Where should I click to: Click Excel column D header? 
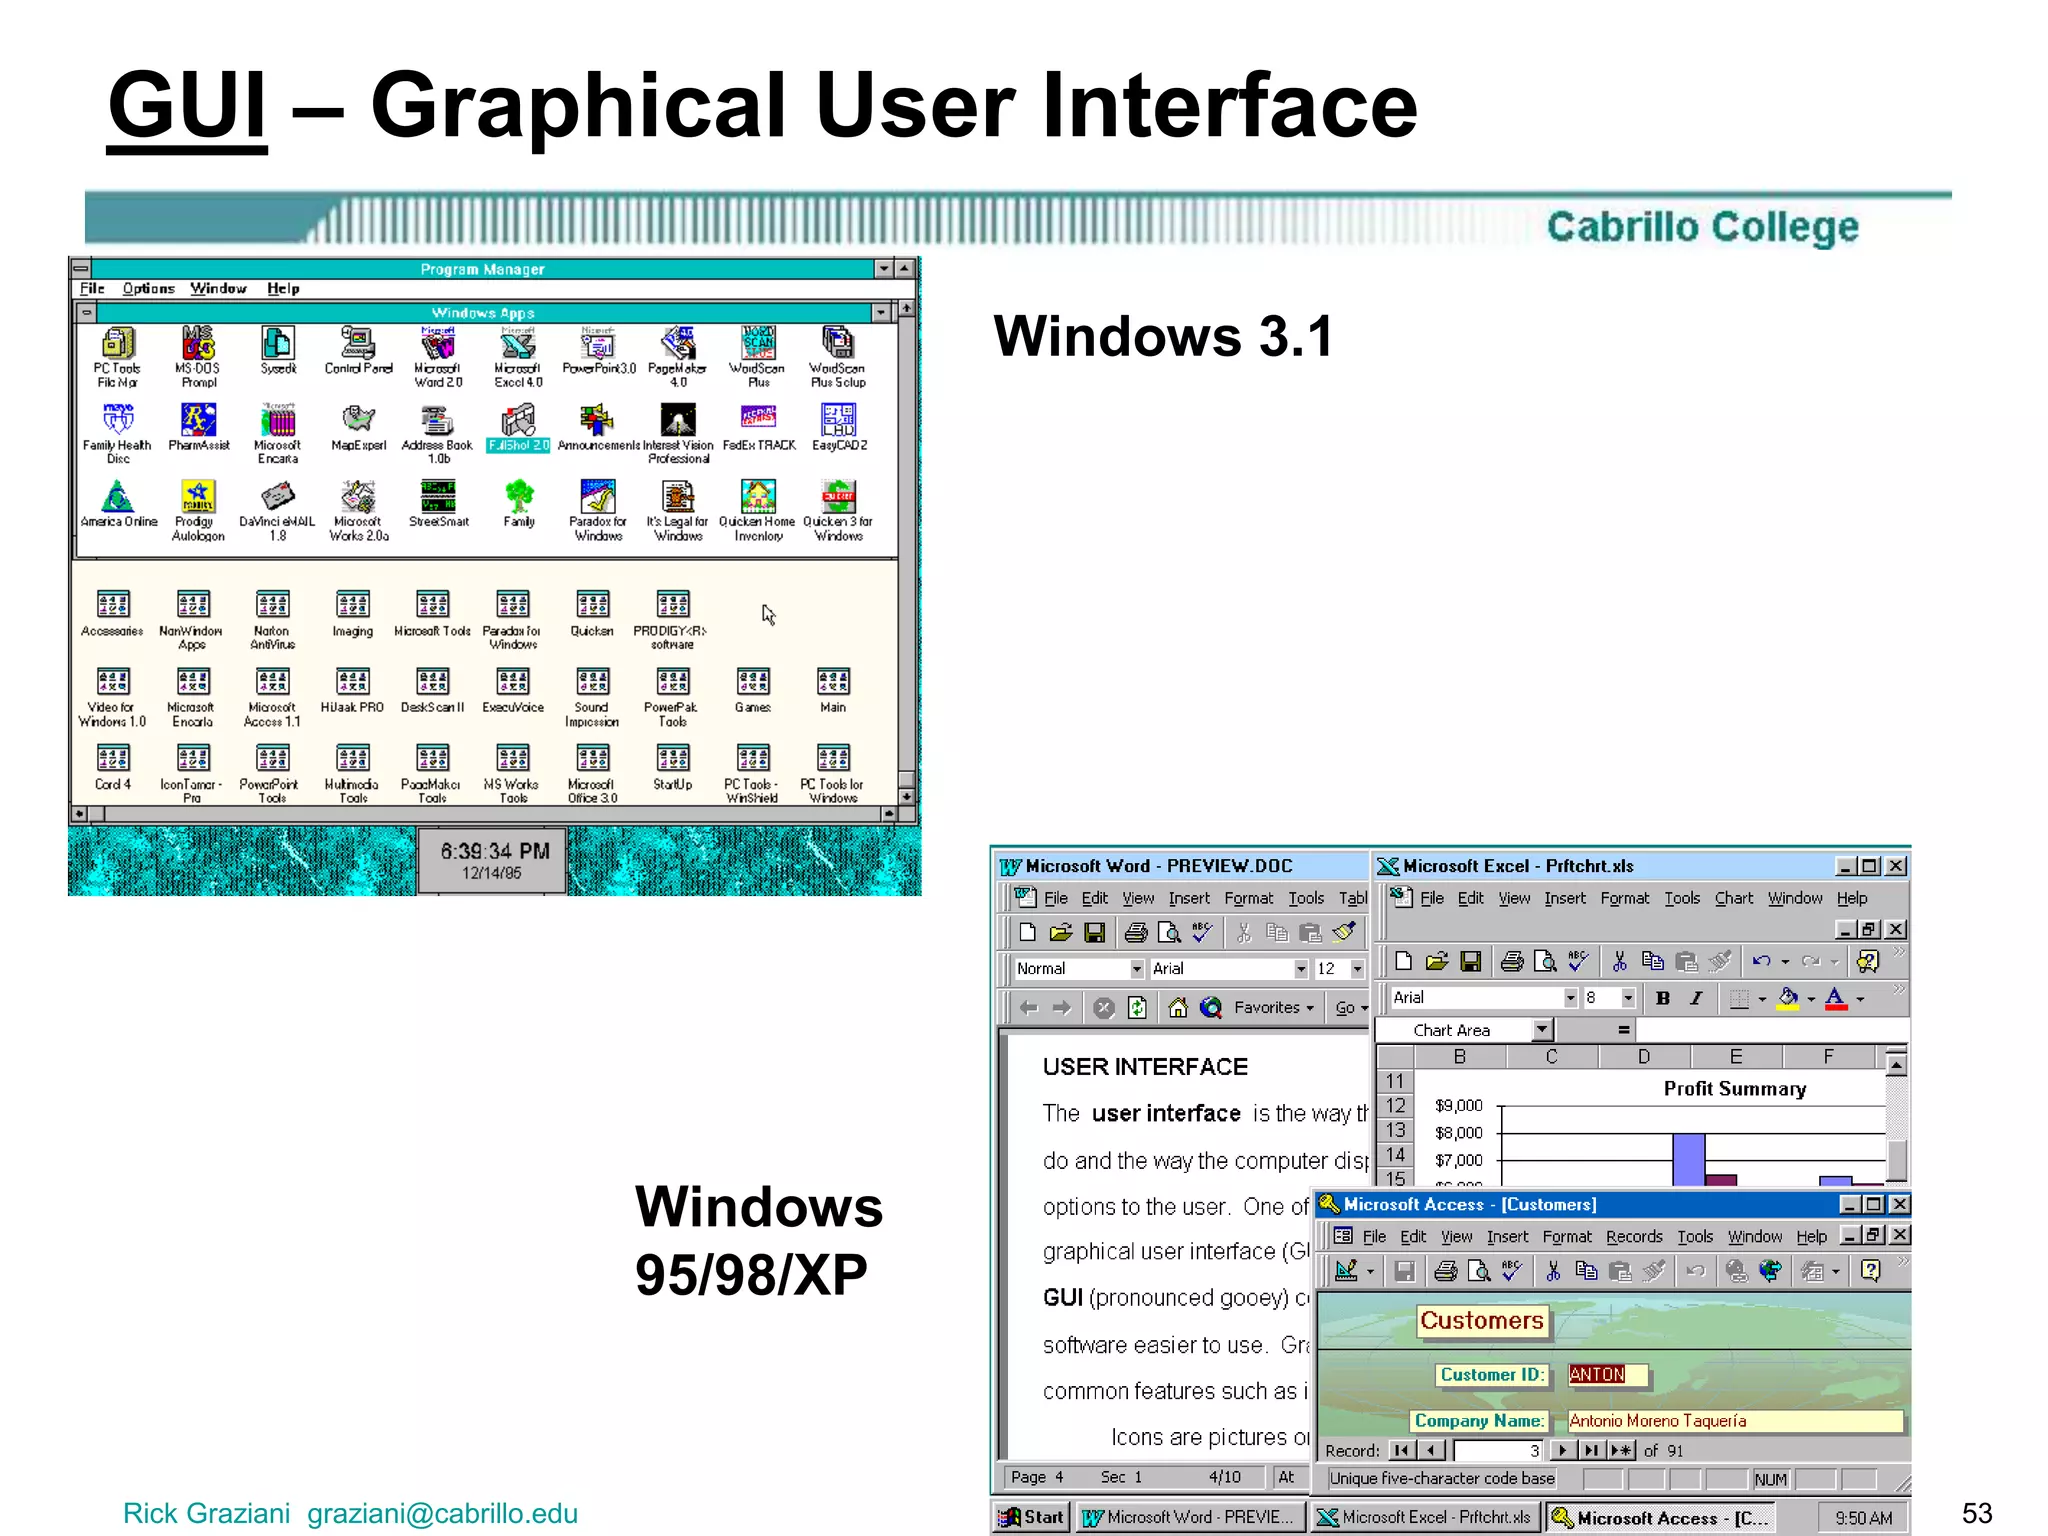click(x=1643, y=1057)
